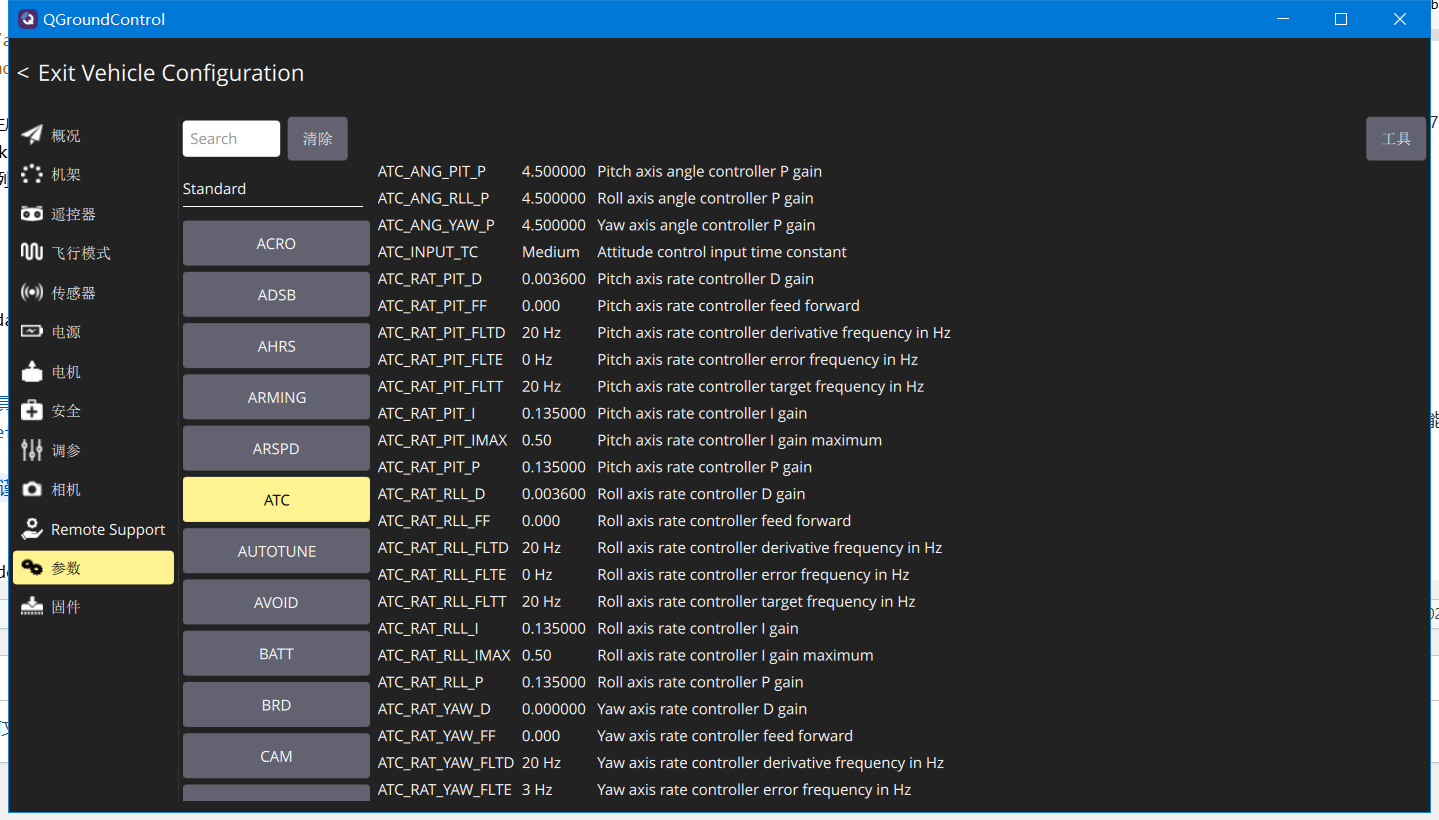Screen dimensions: 1439x820
Task: Click the Search parameter input field
Action: 231,139
